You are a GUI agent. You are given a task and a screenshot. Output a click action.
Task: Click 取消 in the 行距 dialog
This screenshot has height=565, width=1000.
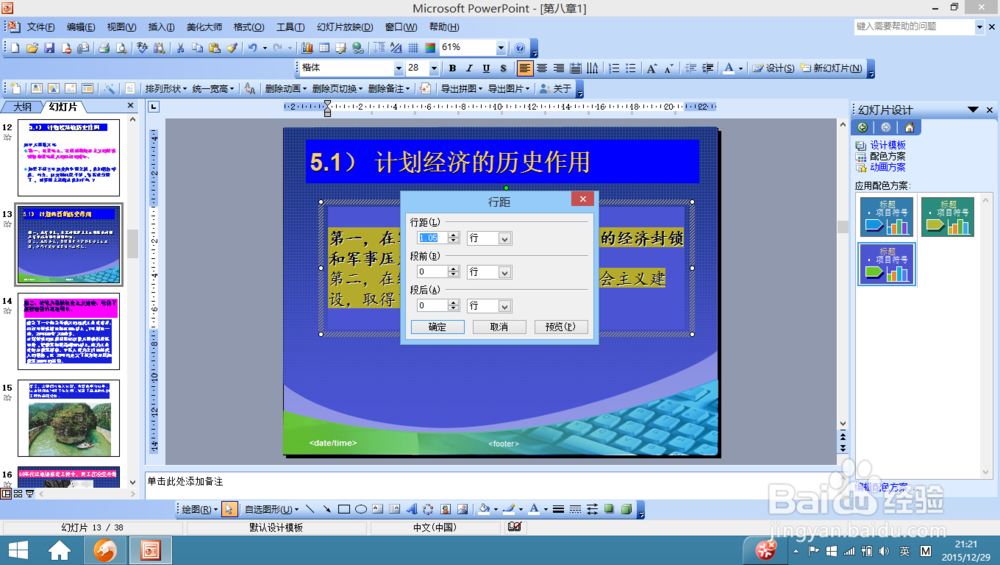[x=499, y=327]
